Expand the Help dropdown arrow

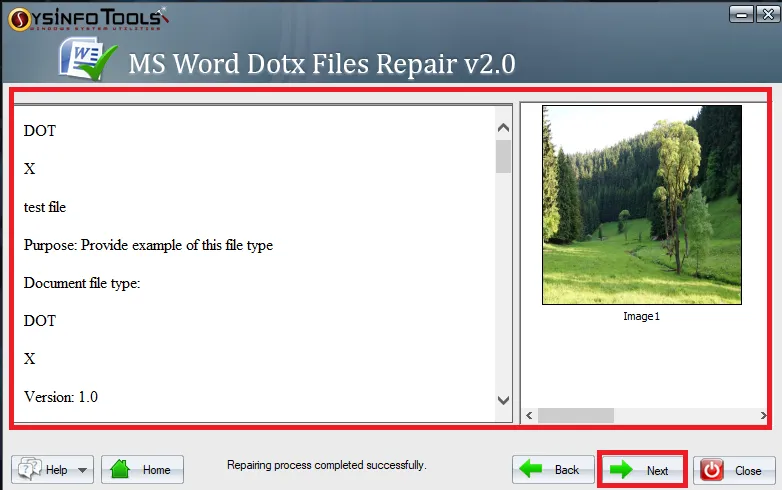[x=82, y=470]
